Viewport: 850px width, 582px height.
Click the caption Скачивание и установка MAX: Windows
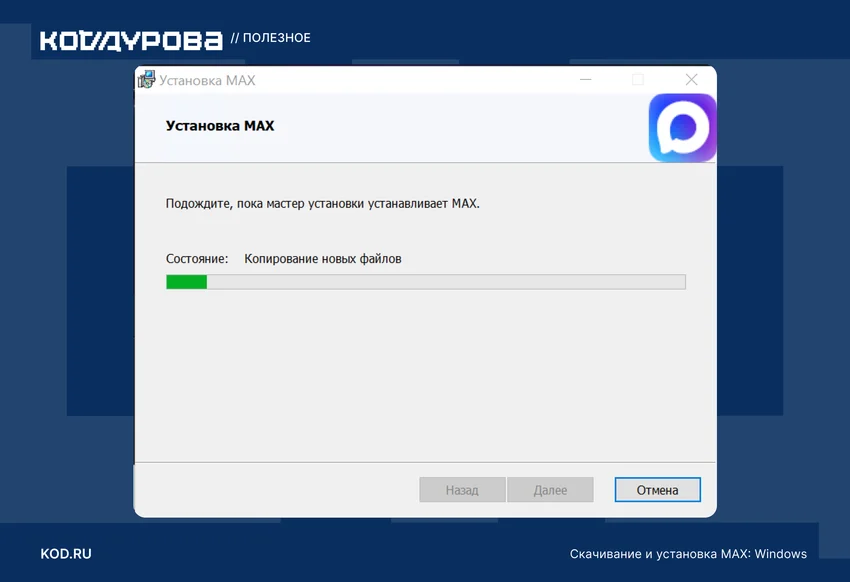click(x=688, y=554)
